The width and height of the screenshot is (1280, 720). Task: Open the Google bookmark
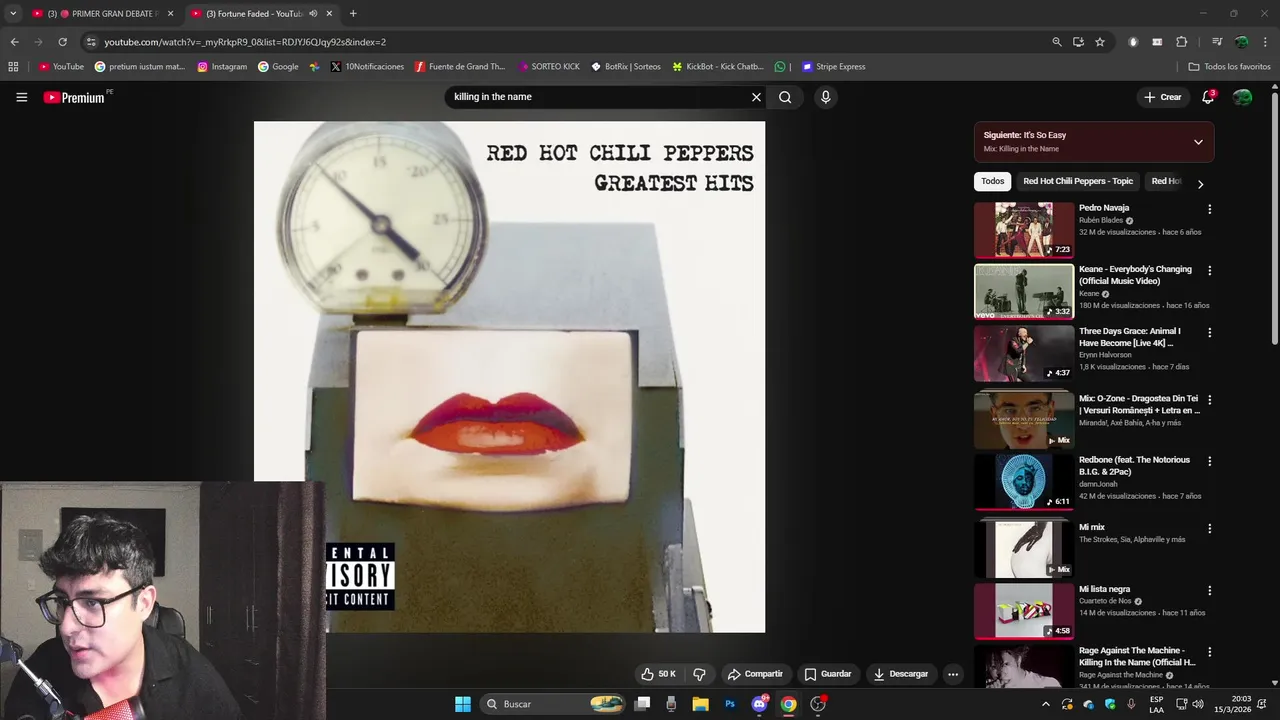278,67
